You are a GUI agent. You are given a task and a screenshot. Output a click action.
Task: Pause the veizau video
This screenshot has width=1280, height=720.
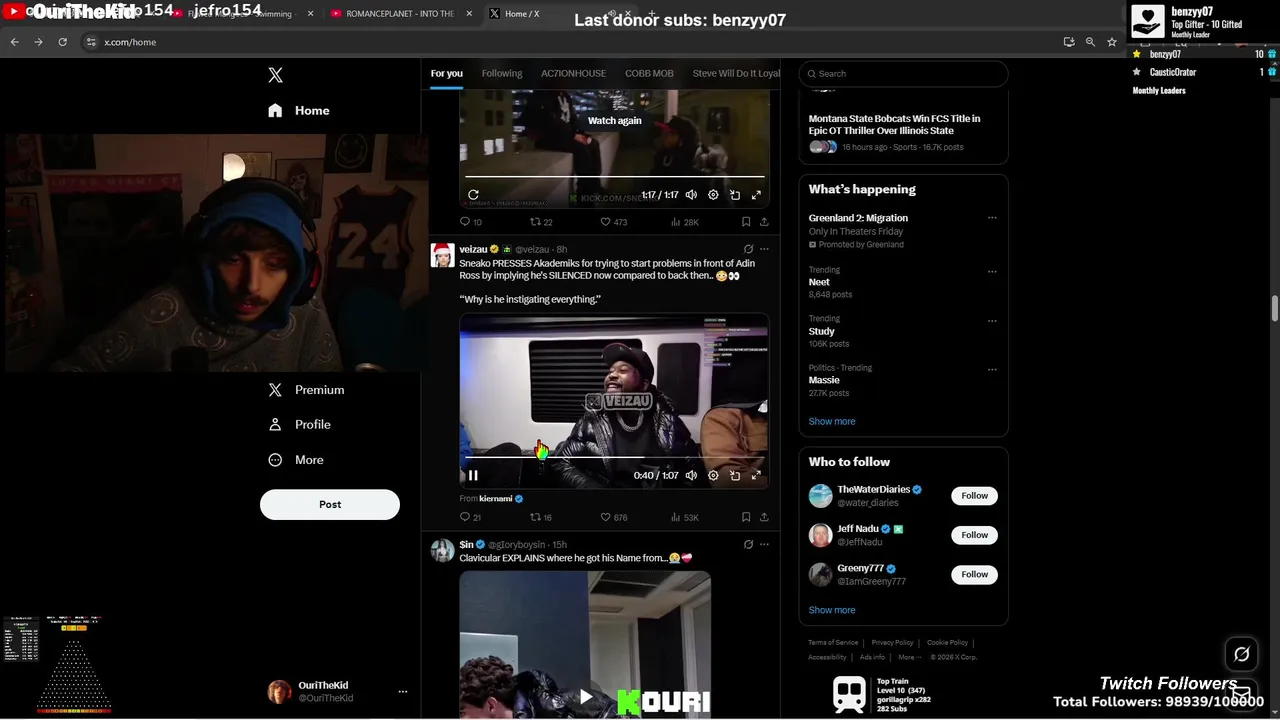click(x=473, y=475)
